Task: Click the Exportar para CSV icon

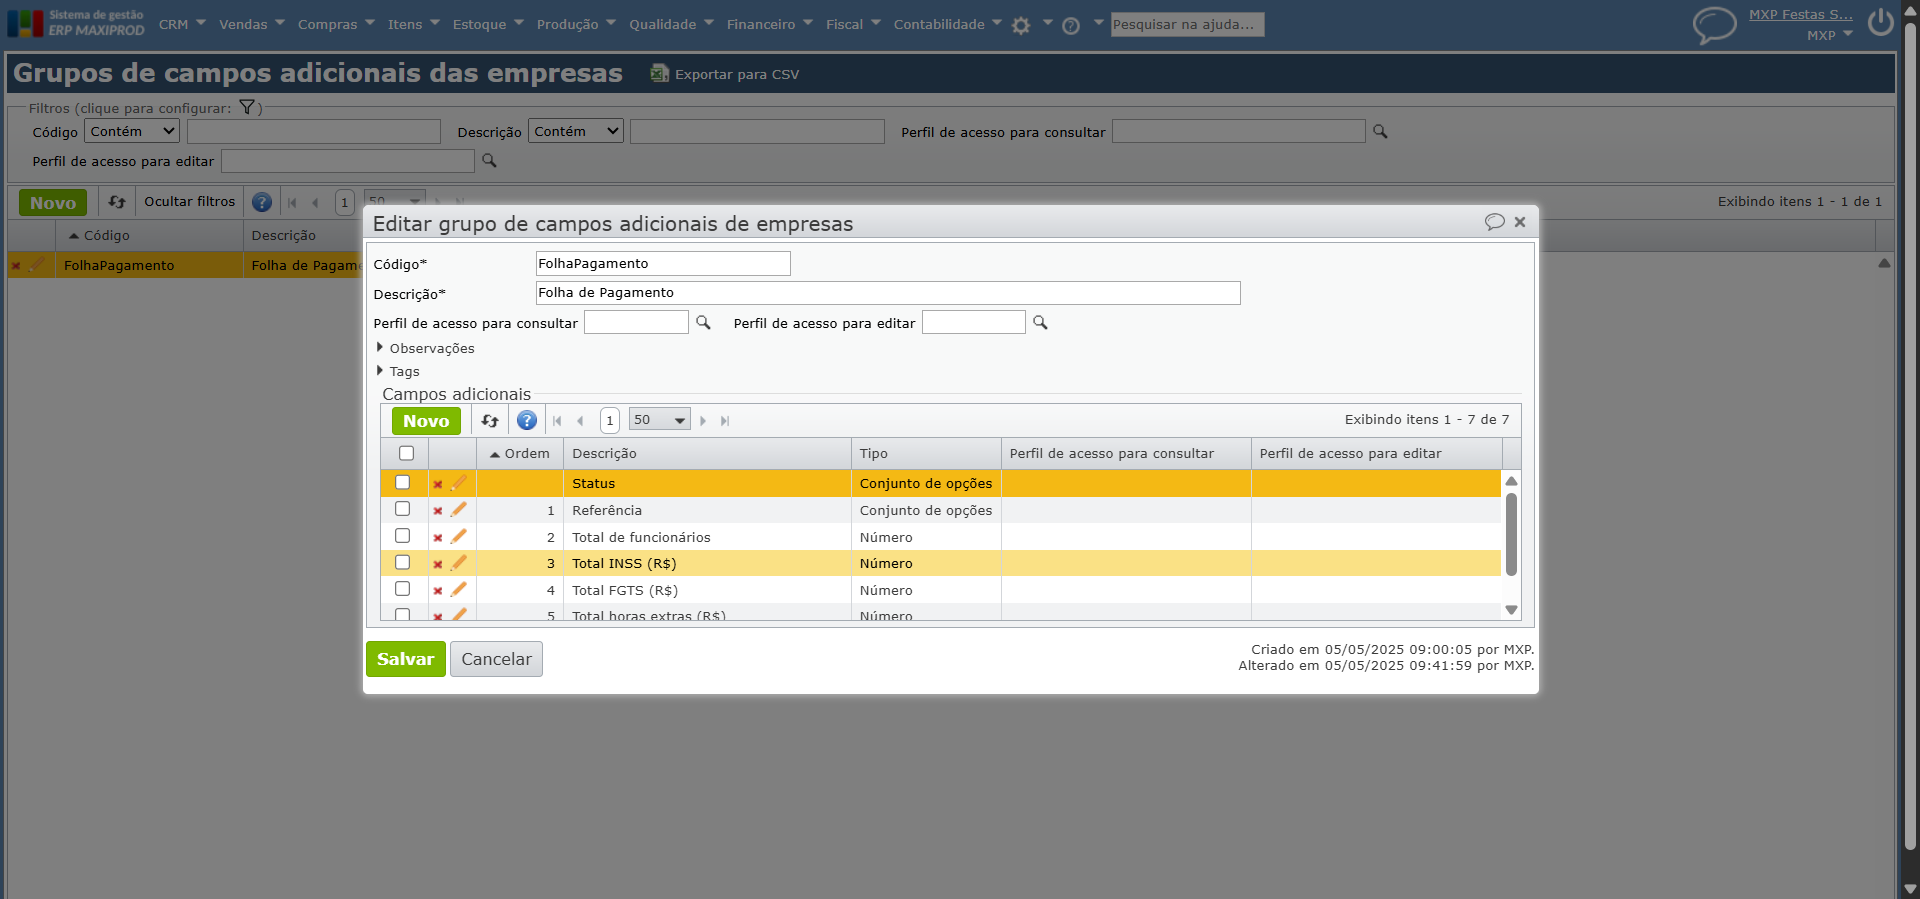Action: [x=659, y=73]
